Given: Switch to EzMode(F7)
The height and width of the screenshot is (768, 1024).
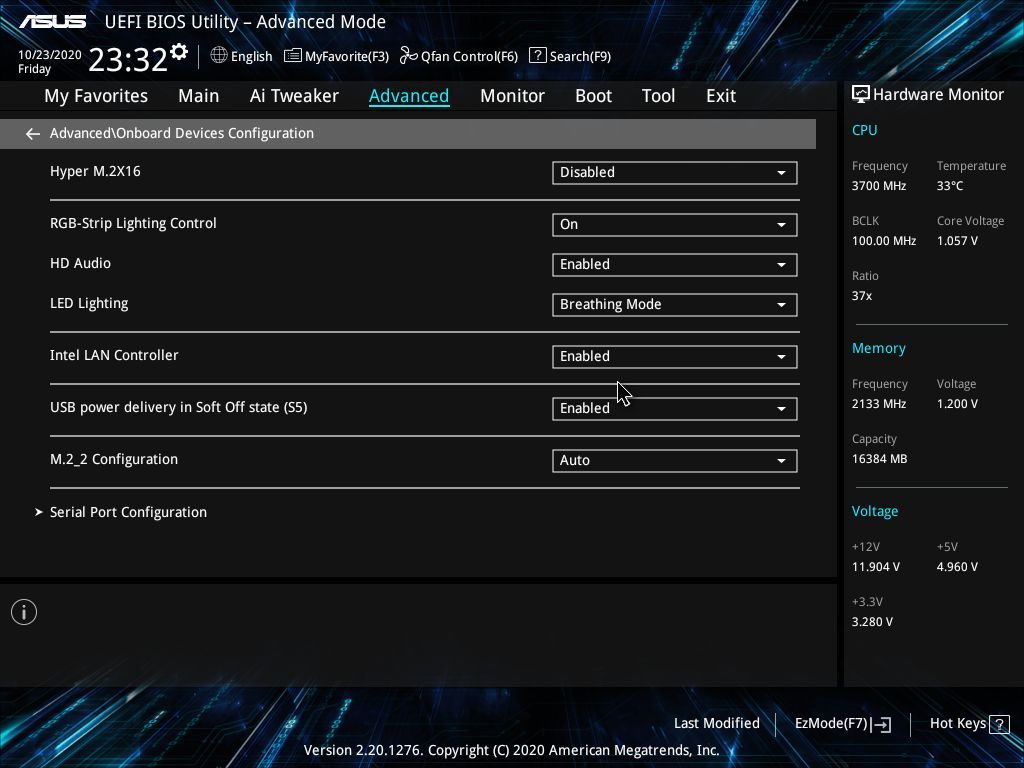Looking at the screenshot, I should pyautogui.click(x=842, y=724).
